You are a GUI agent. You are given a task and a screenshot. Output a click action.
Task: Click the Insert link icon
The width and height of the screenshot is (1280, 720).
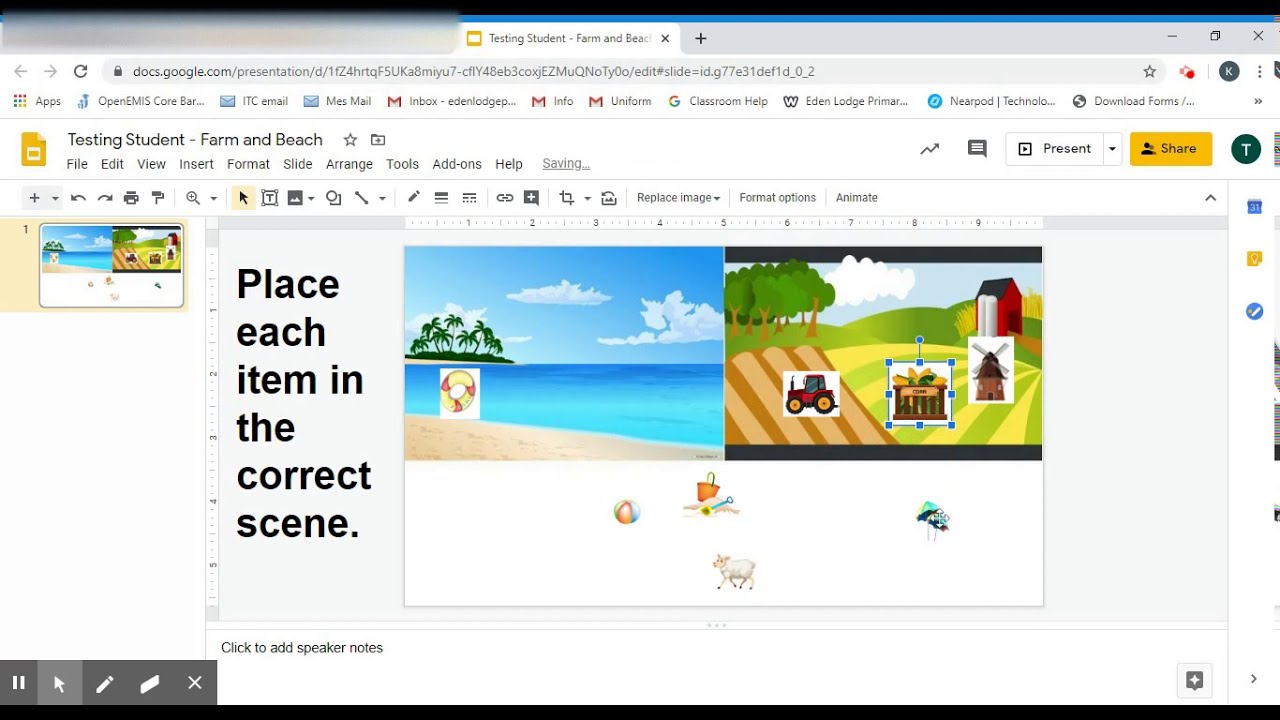pos(505,198)
